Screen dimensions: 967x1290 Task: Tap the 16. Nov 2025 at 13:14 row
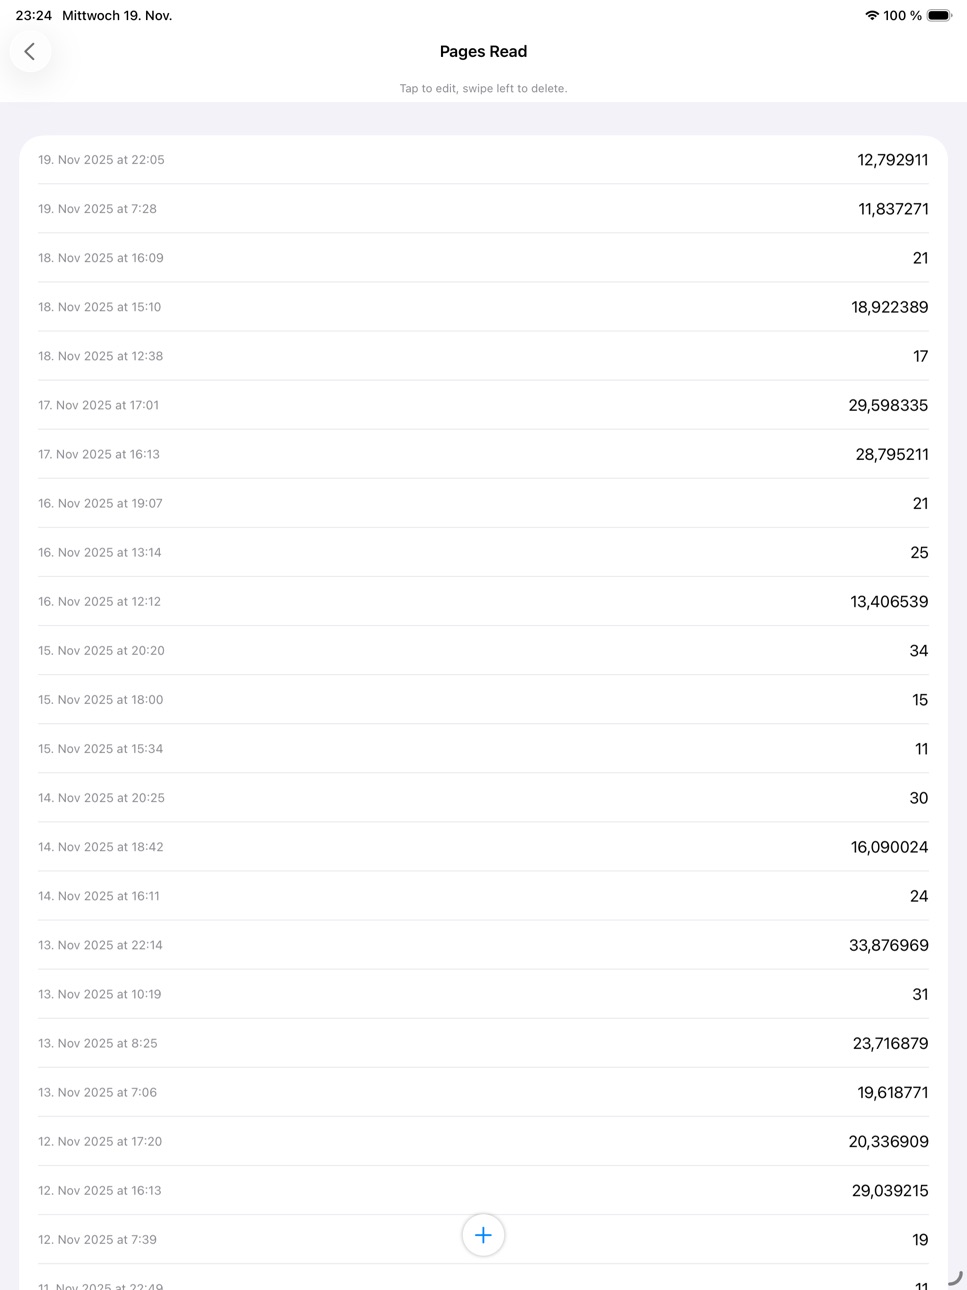pos(483,552)
